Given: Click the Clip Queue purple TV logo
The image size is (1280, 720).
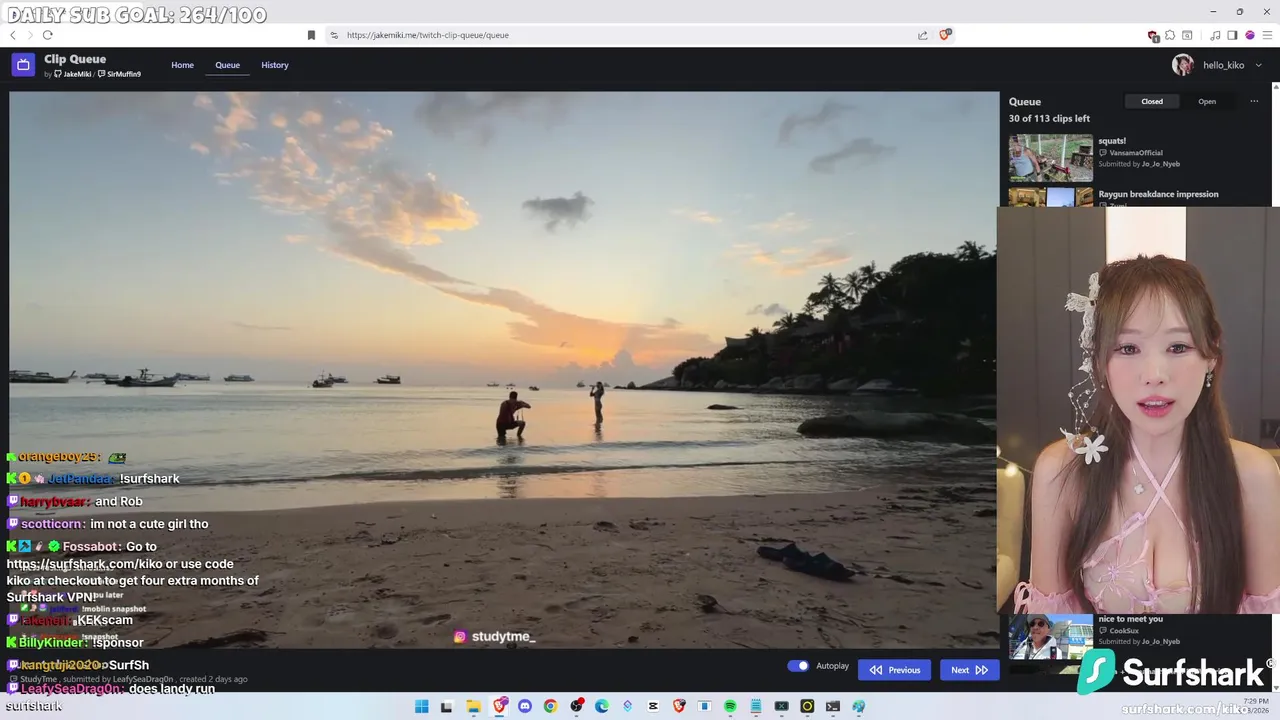Looking at the screenshot, I should click(23, 65).
